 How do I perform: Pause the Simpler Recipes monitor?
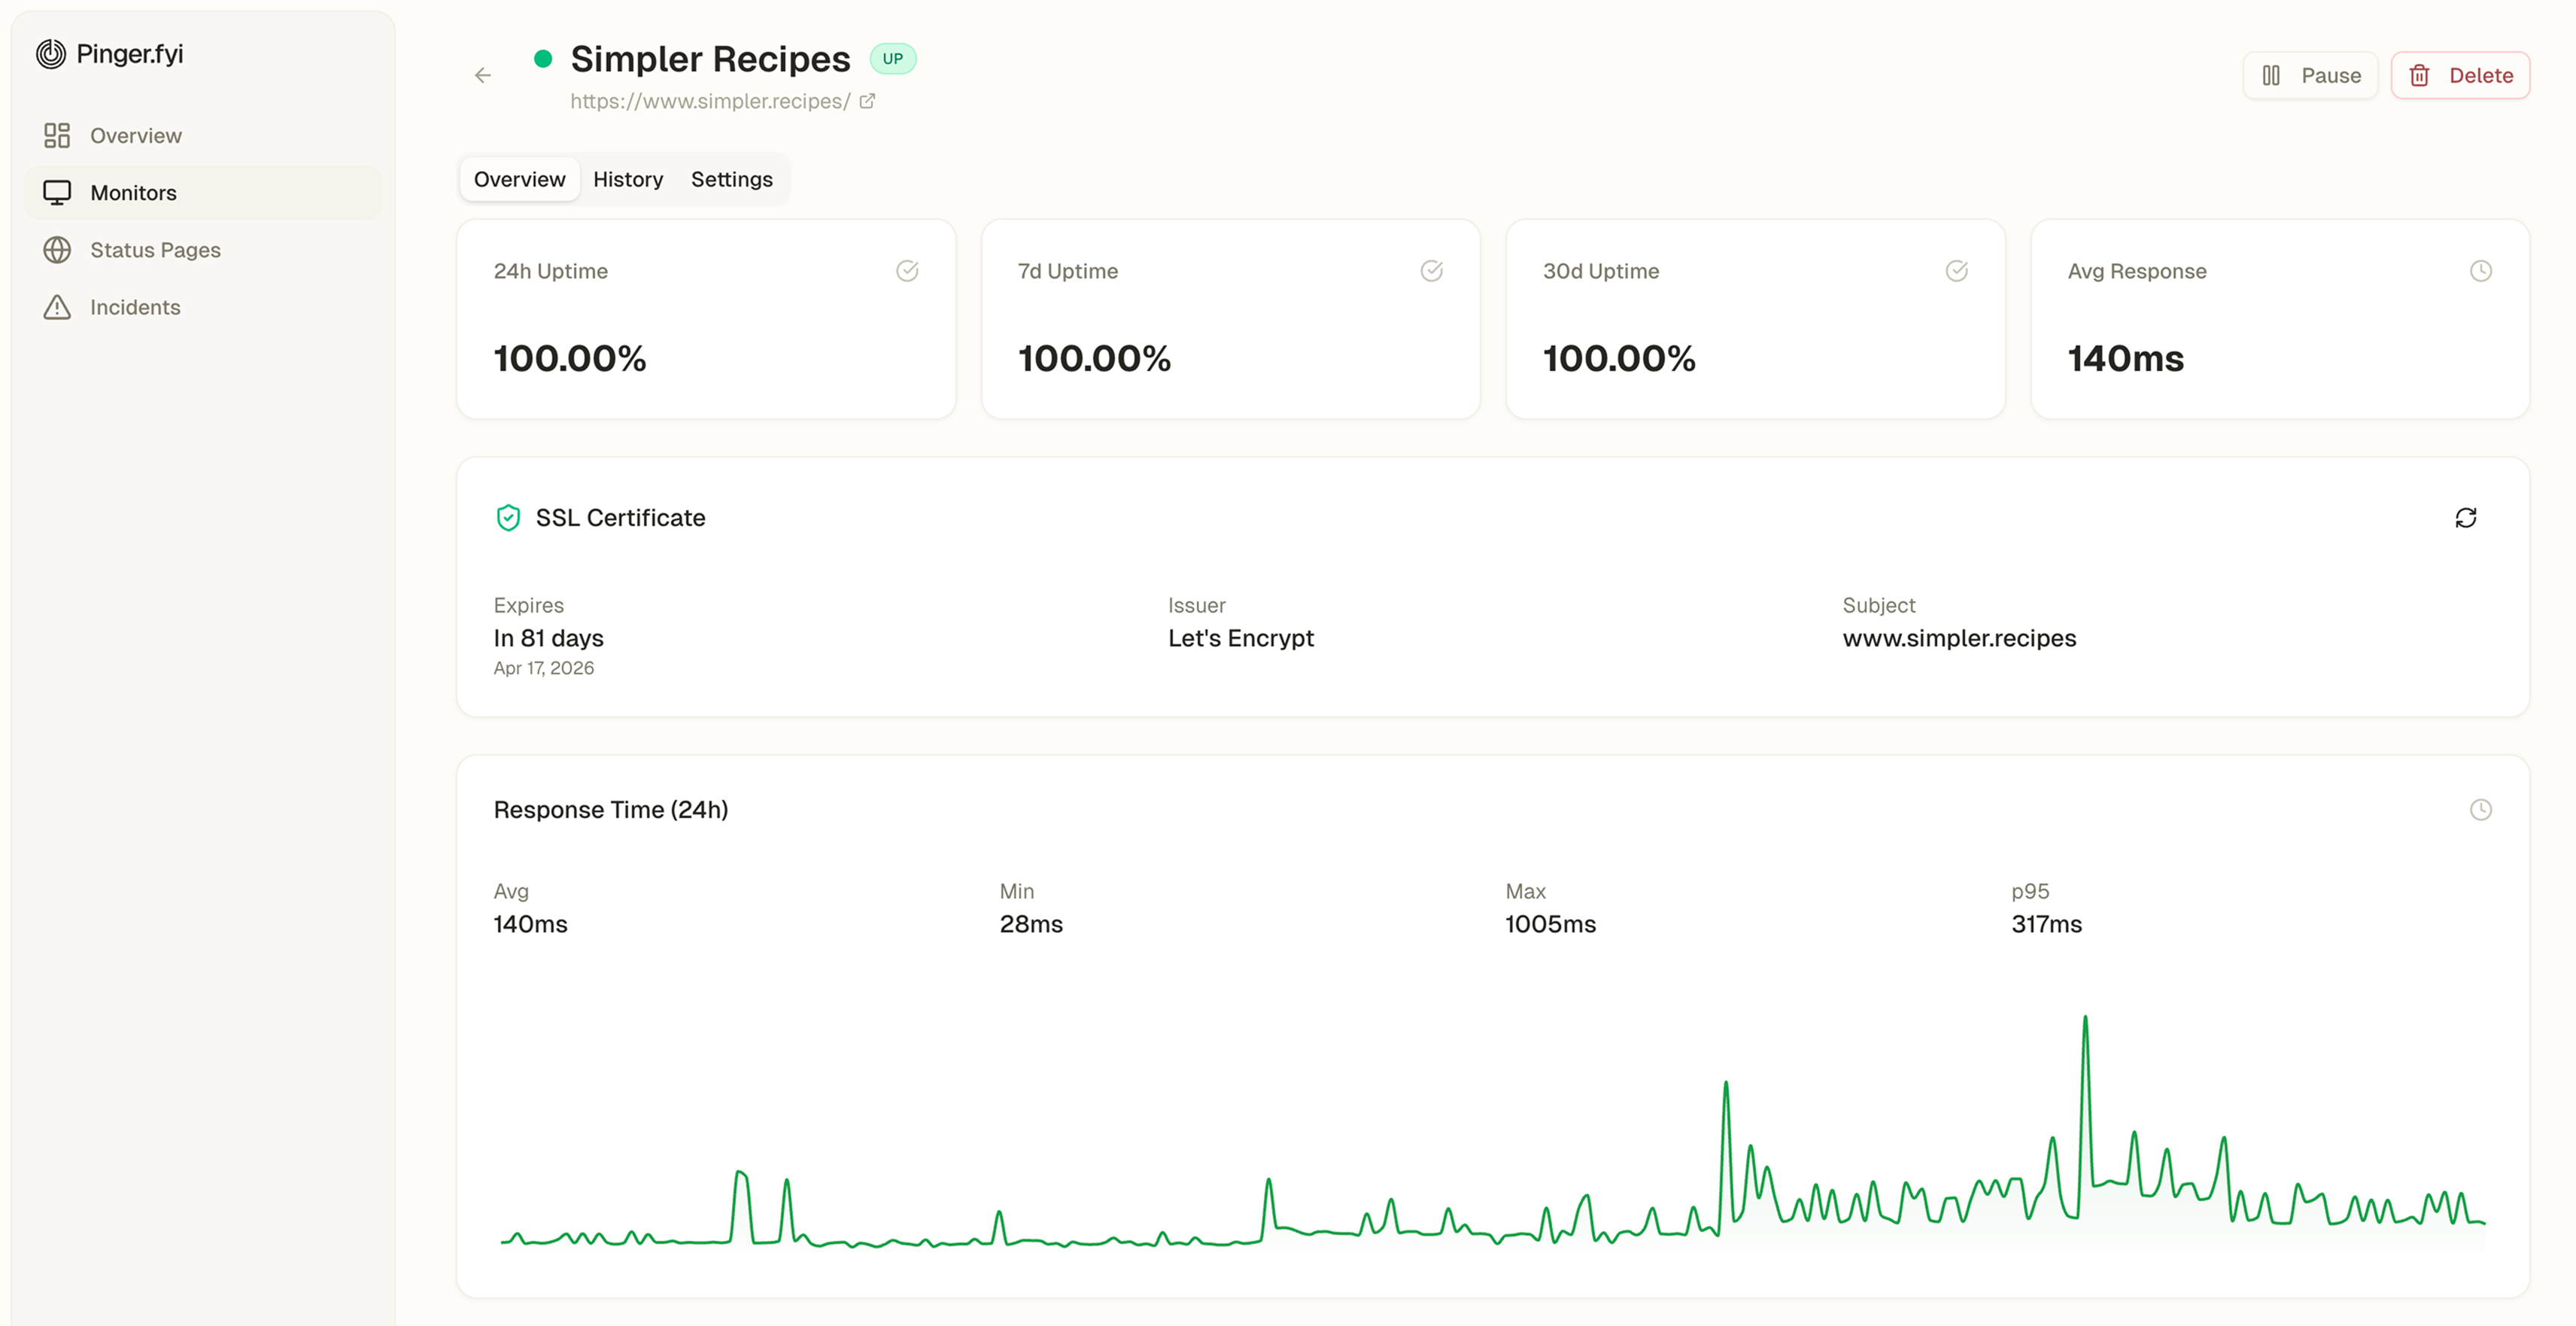point(2310,75)
